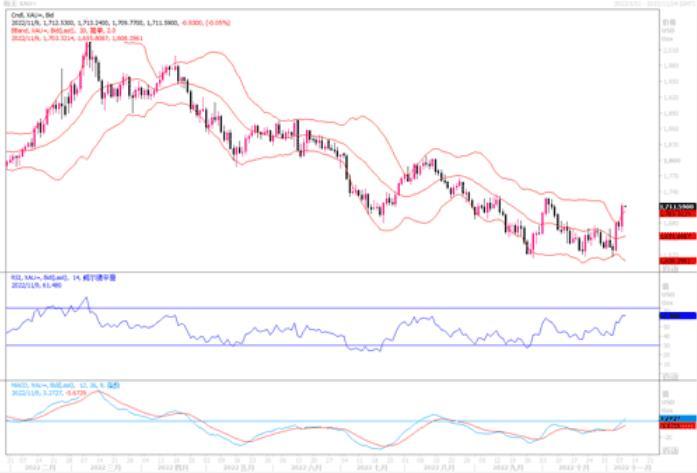Click the highest candlestick peak near chart start
The width and height of the screenshot is (697, 473).
(x=86, y=47)
